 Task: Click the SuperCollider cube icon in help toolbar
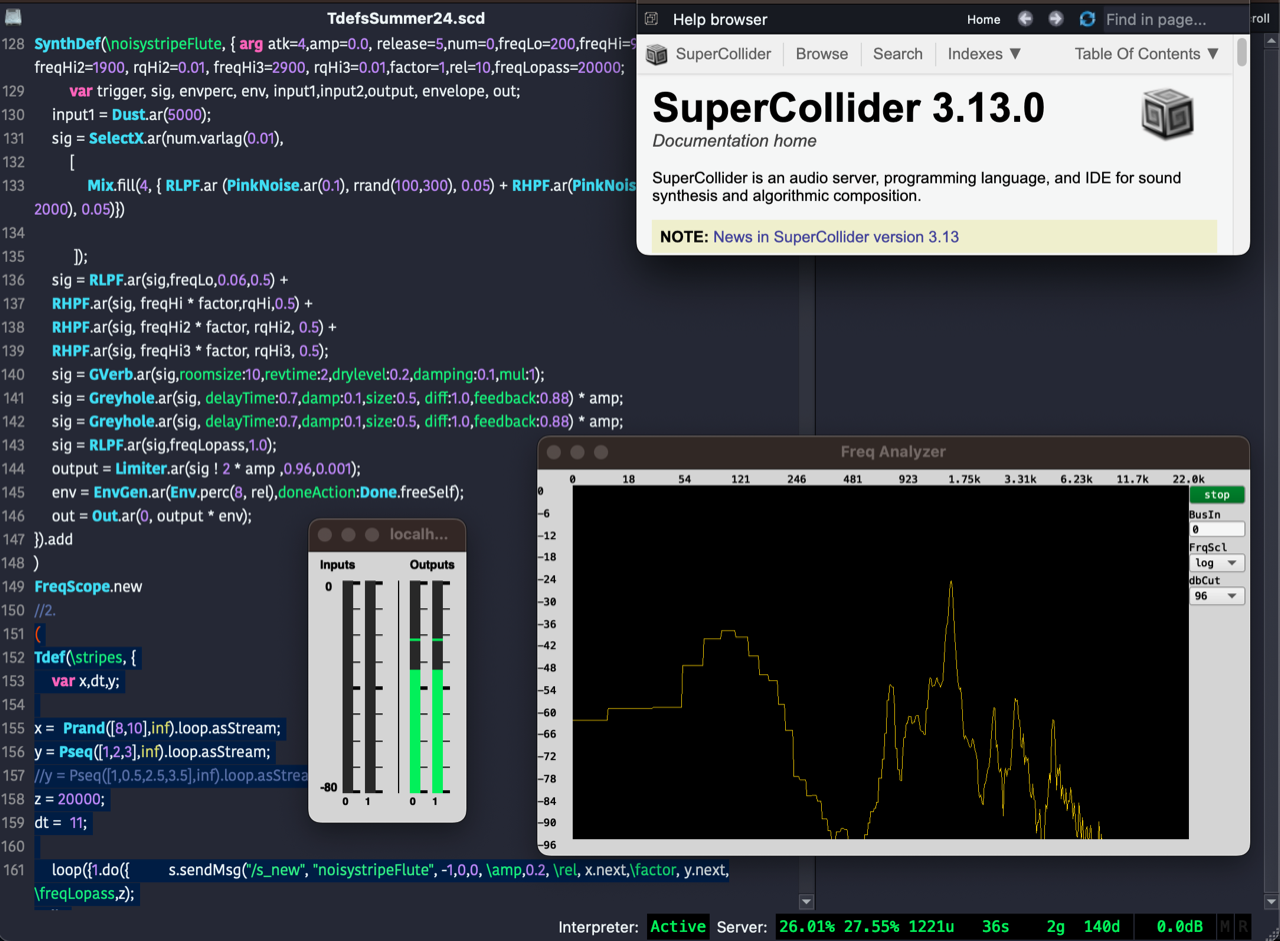click(x=656, y=55)
